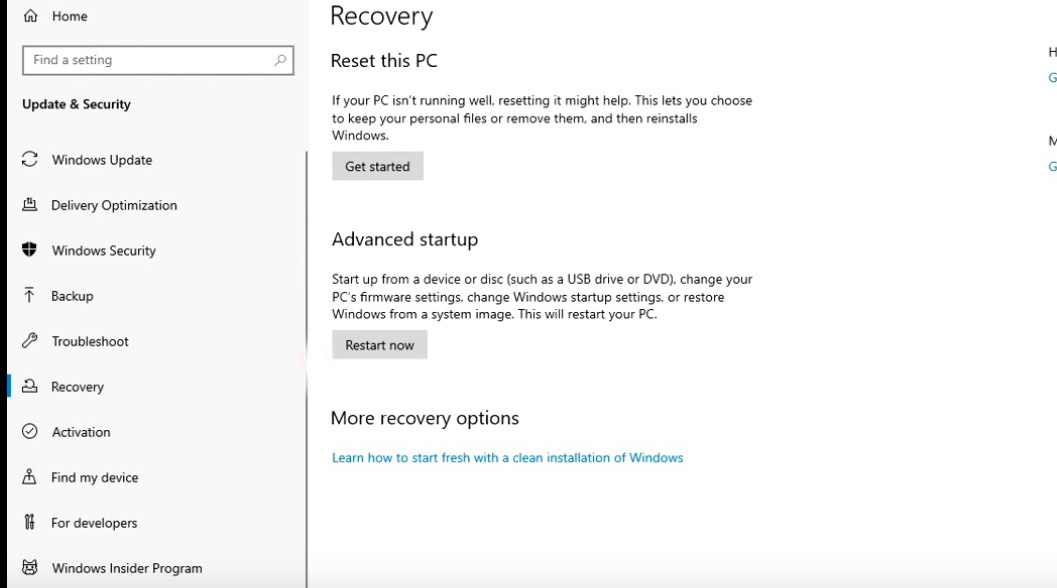The width and height of the screenshot is (1057, 588).
Task: Click the Windows Update sync arrows icon
Action: (30, 160)
